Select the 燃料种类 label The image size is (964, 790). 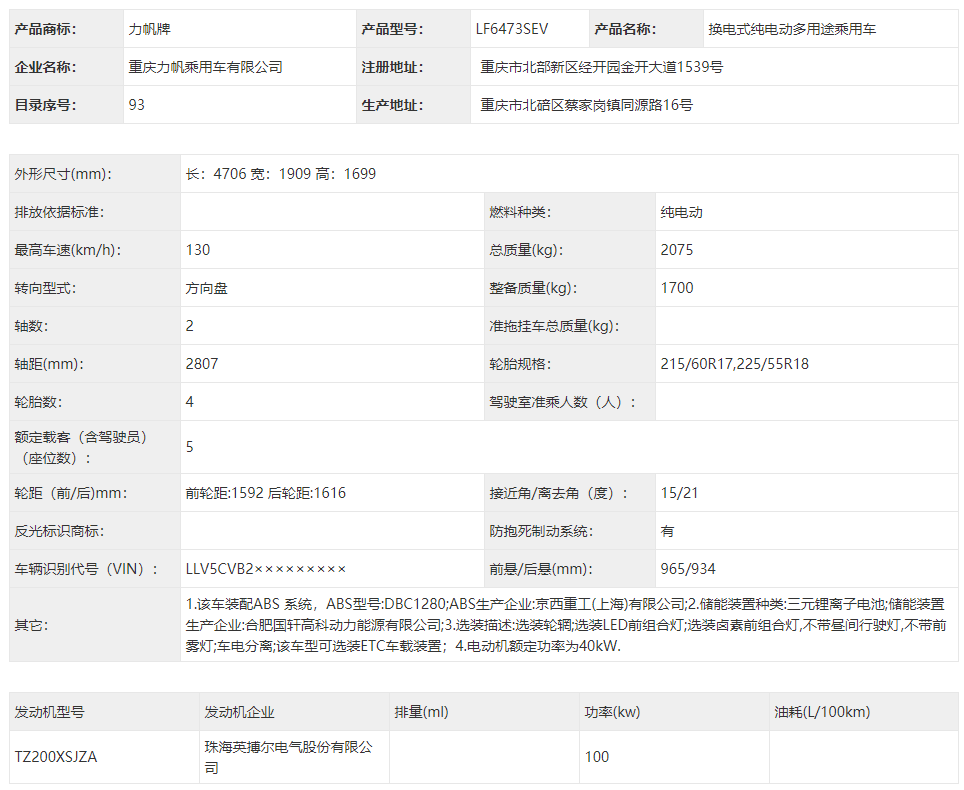click(520, 212)
